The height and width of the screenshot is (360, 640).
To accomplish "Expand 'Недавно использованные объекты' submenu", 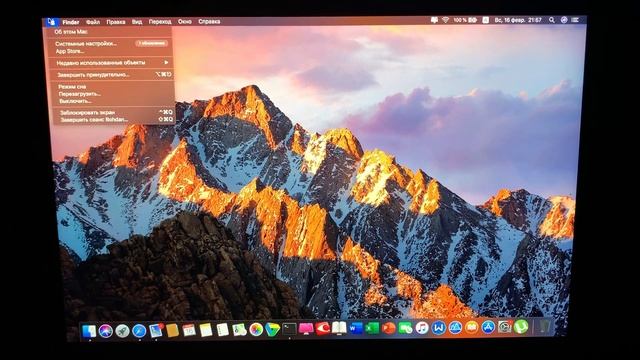I will pos(111,63).
